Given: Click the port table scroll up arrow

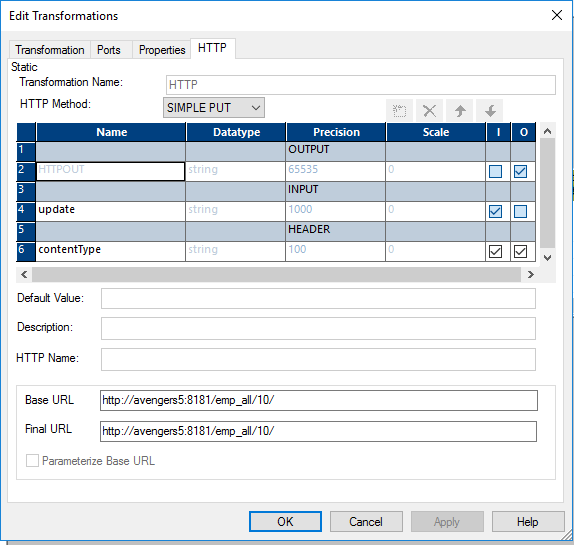Looking at the screenshot, I should (547, 131).
